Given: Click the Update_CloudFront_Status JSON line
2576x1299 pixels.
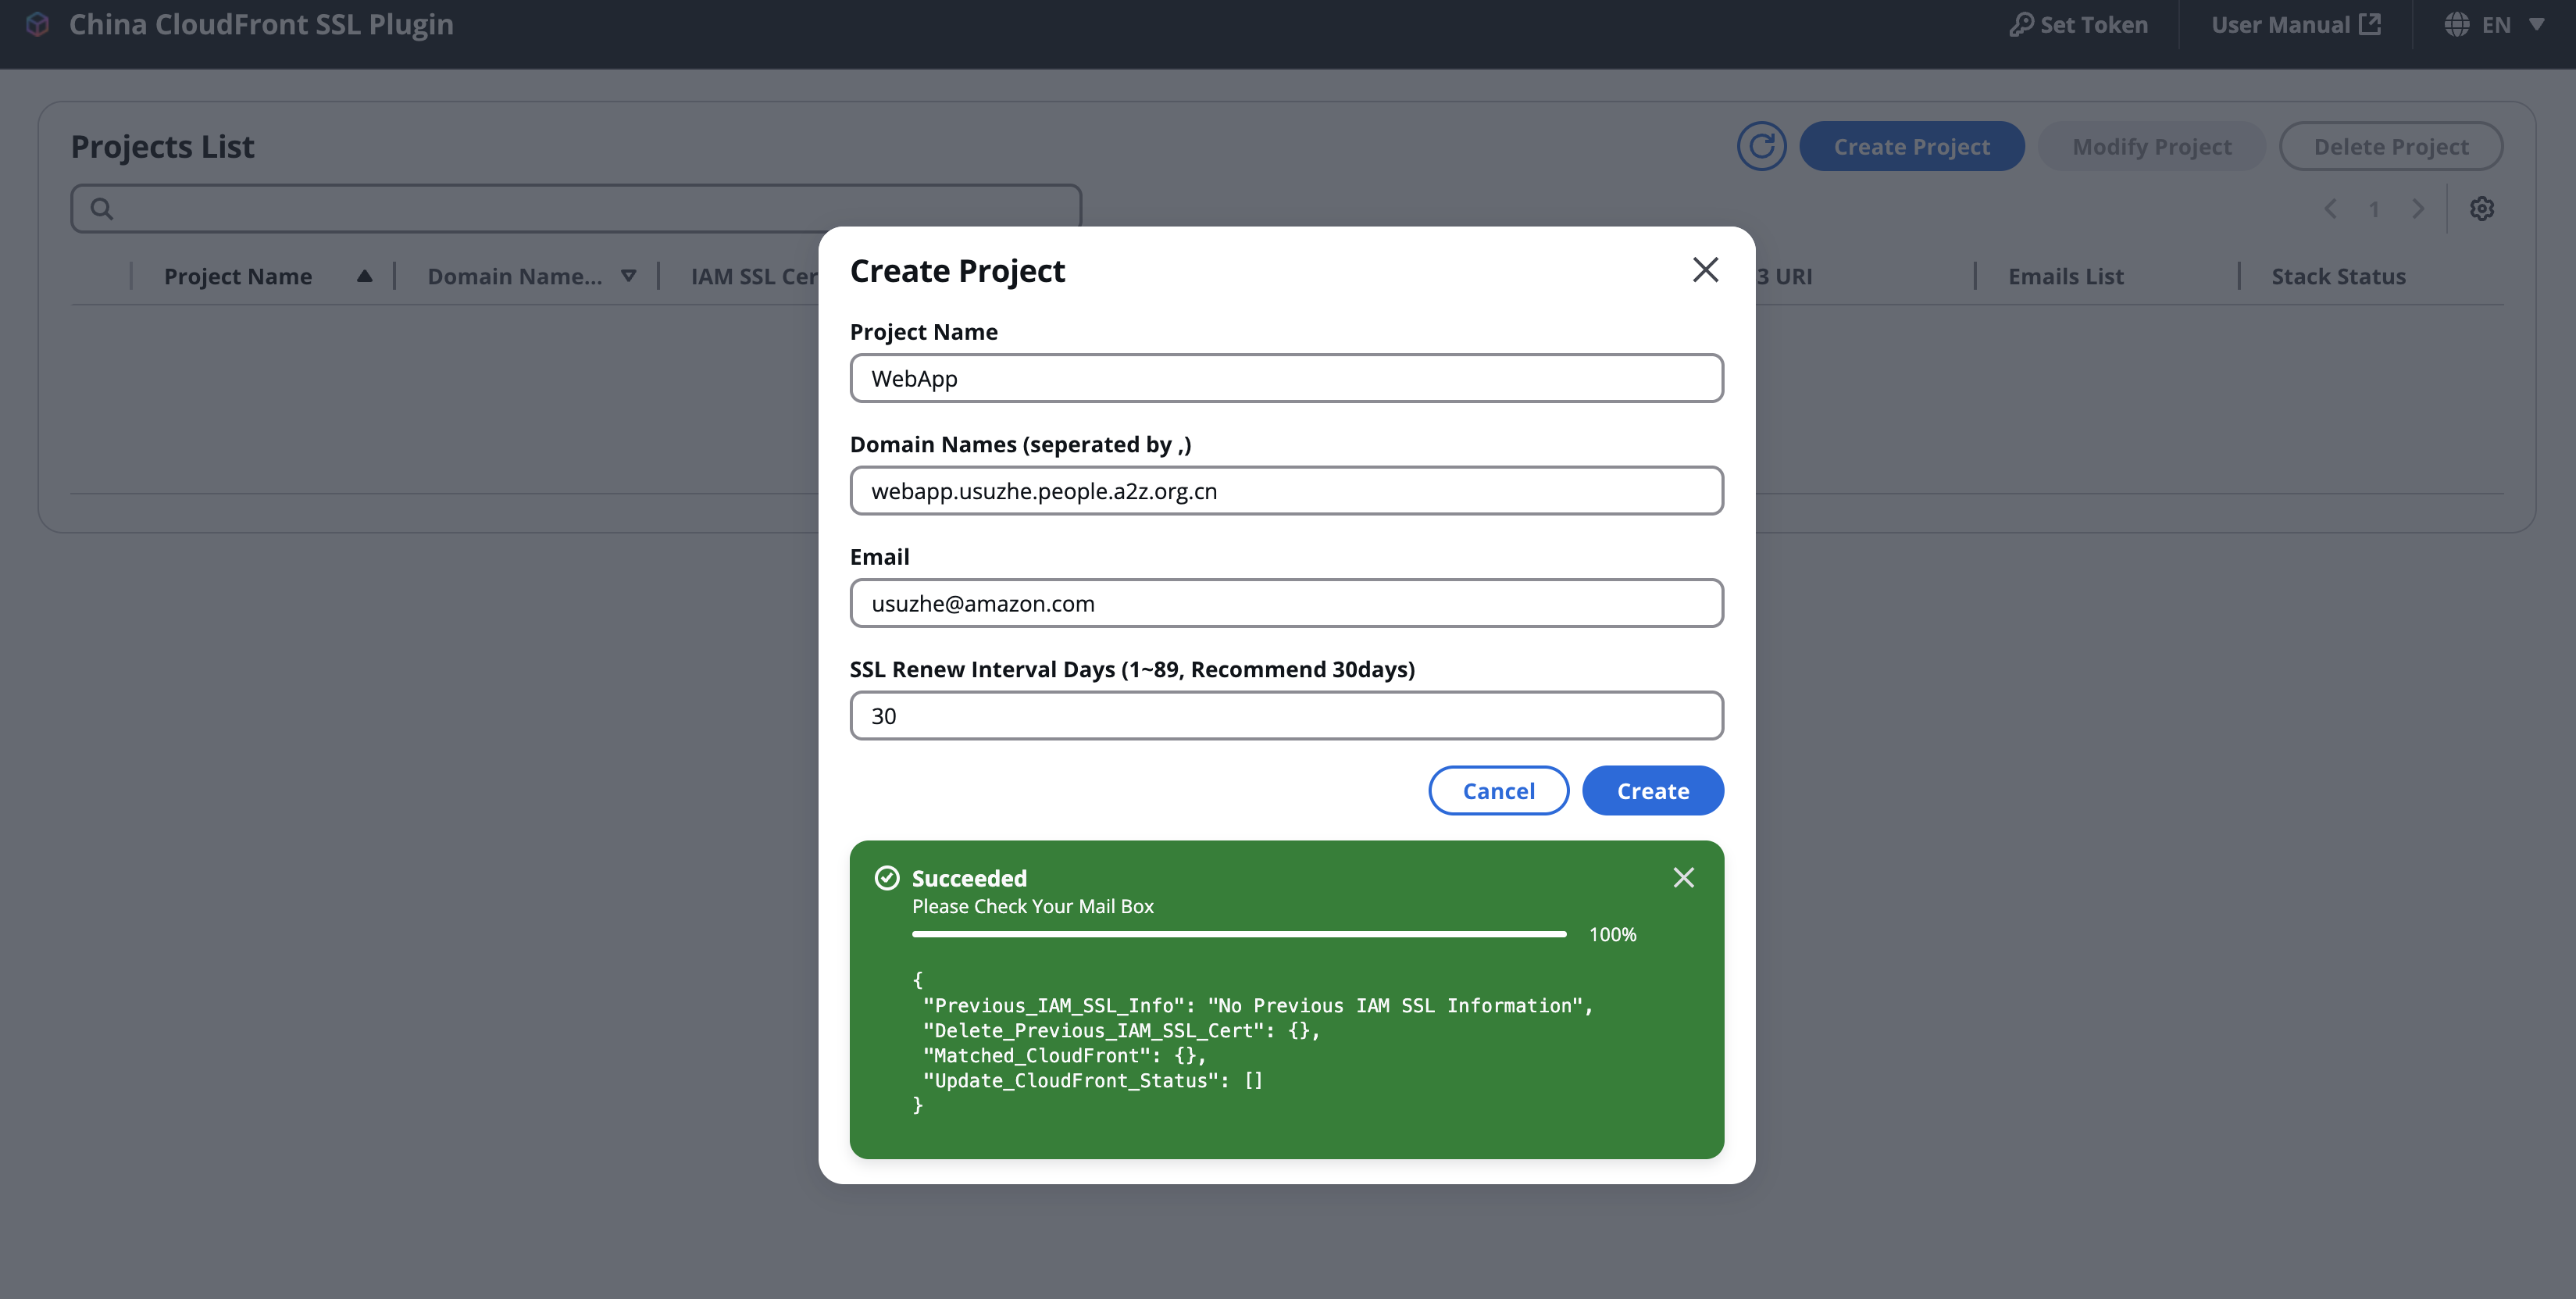Looking at the screenshot, I should 1092,1081.
